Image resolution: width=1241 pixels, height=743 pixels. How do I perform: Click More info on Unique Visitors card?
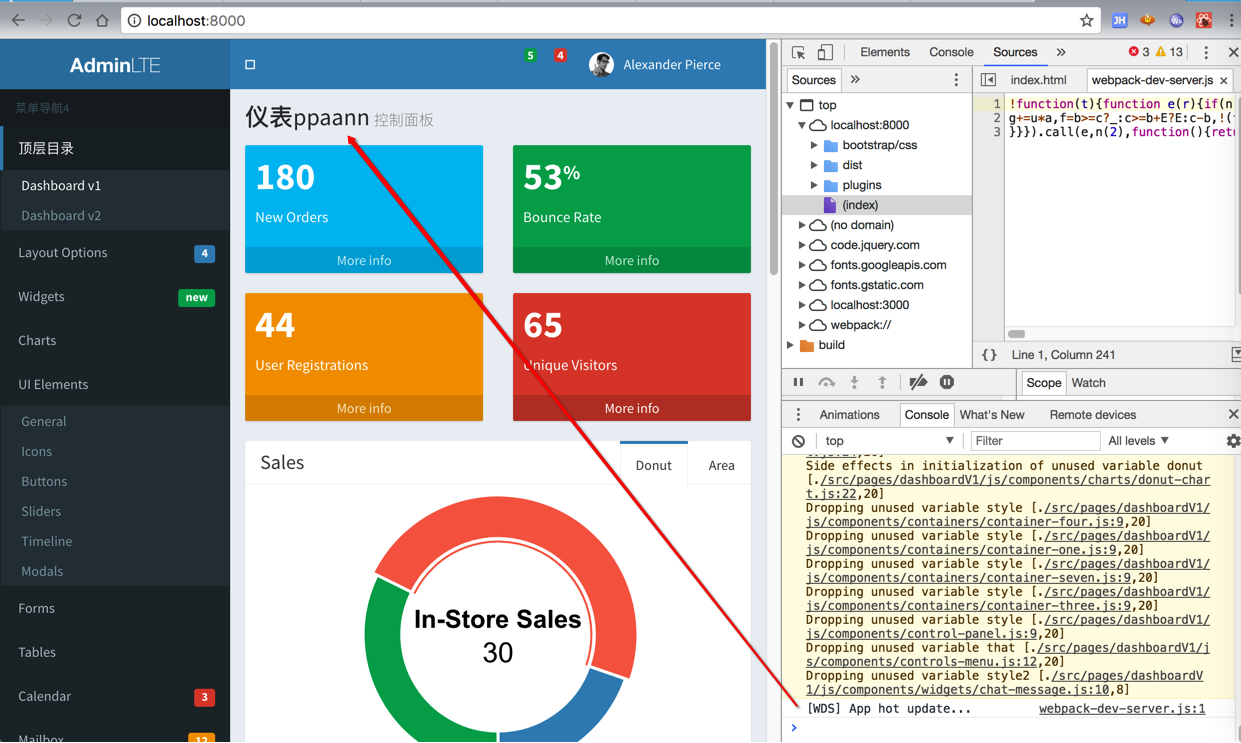(x=631, y=408)
